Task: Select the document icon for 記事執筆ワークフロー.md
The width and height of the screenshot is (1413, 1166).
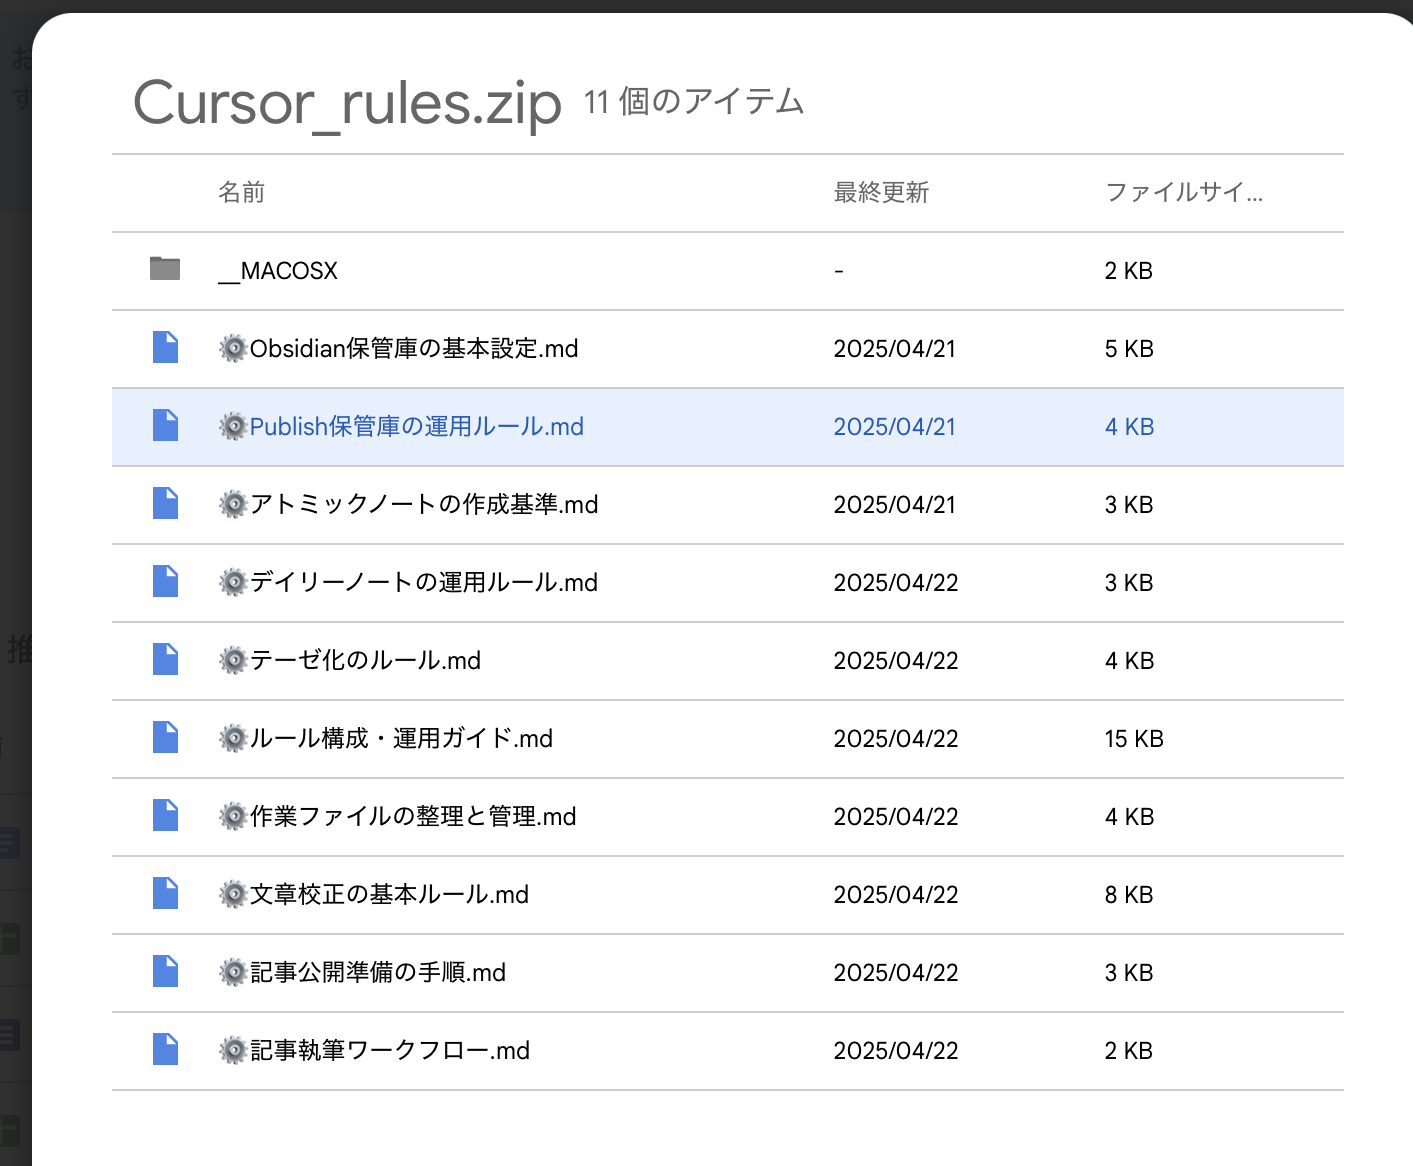Action: coord(164,1049)
